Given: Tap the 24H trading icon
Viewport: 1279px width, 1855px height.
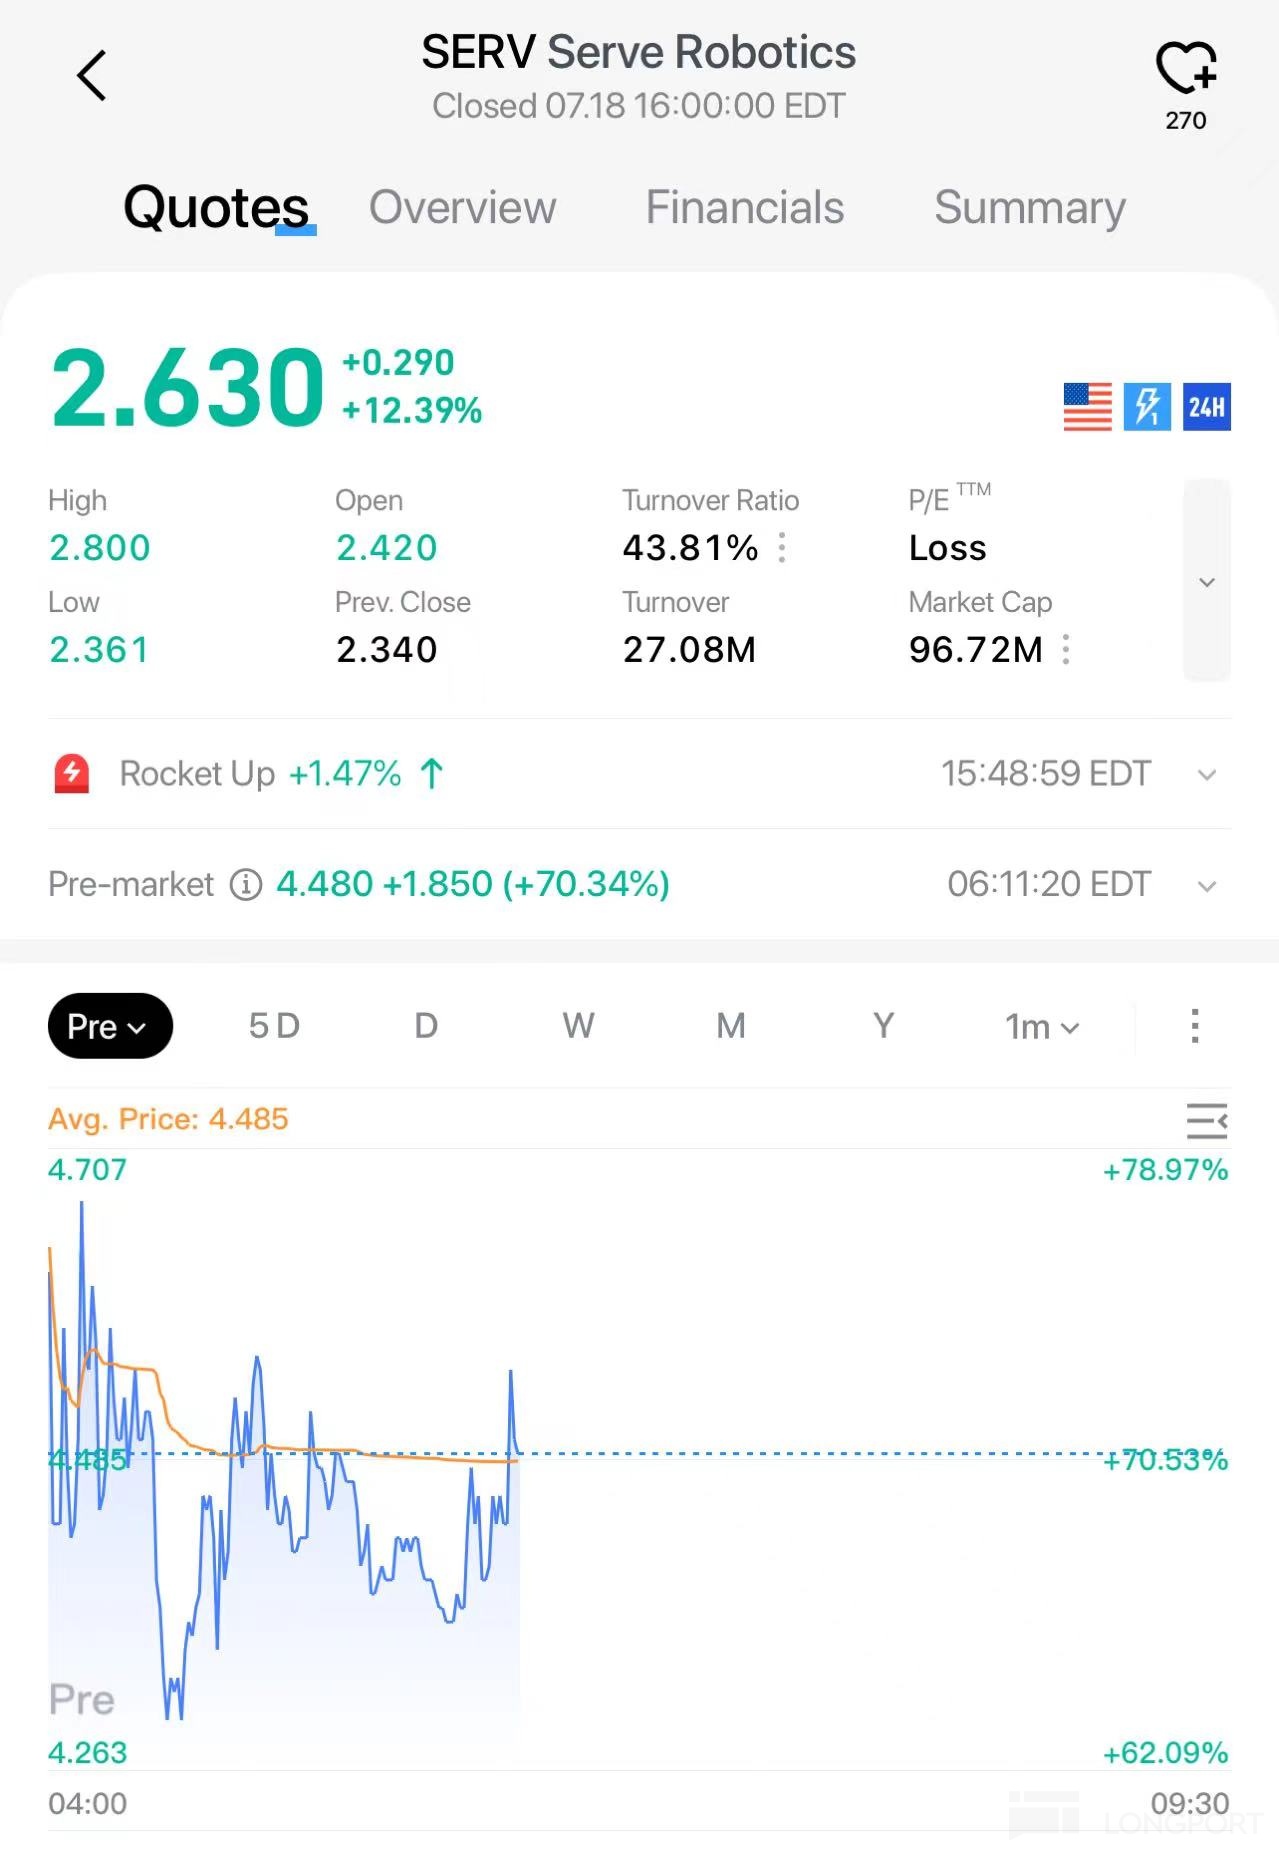Looking at the screenshot, I should [1206, 407].
